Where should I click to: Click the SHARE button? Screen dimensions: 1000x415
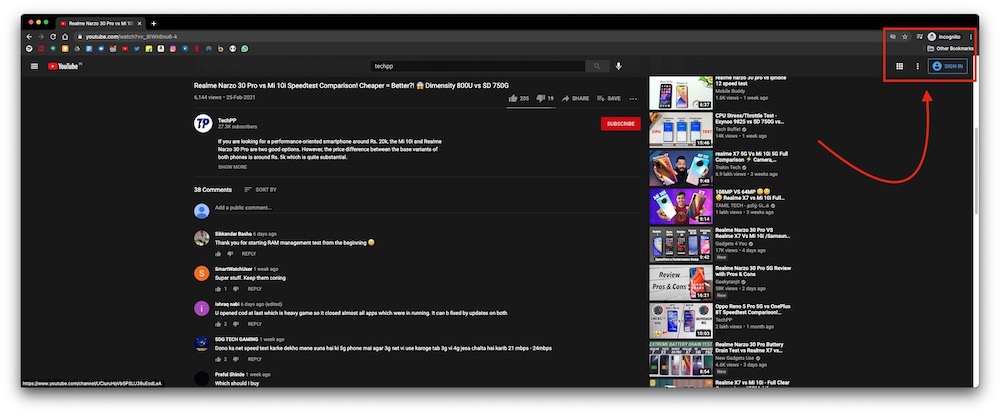pyautogui.click(x=575, y=99)
